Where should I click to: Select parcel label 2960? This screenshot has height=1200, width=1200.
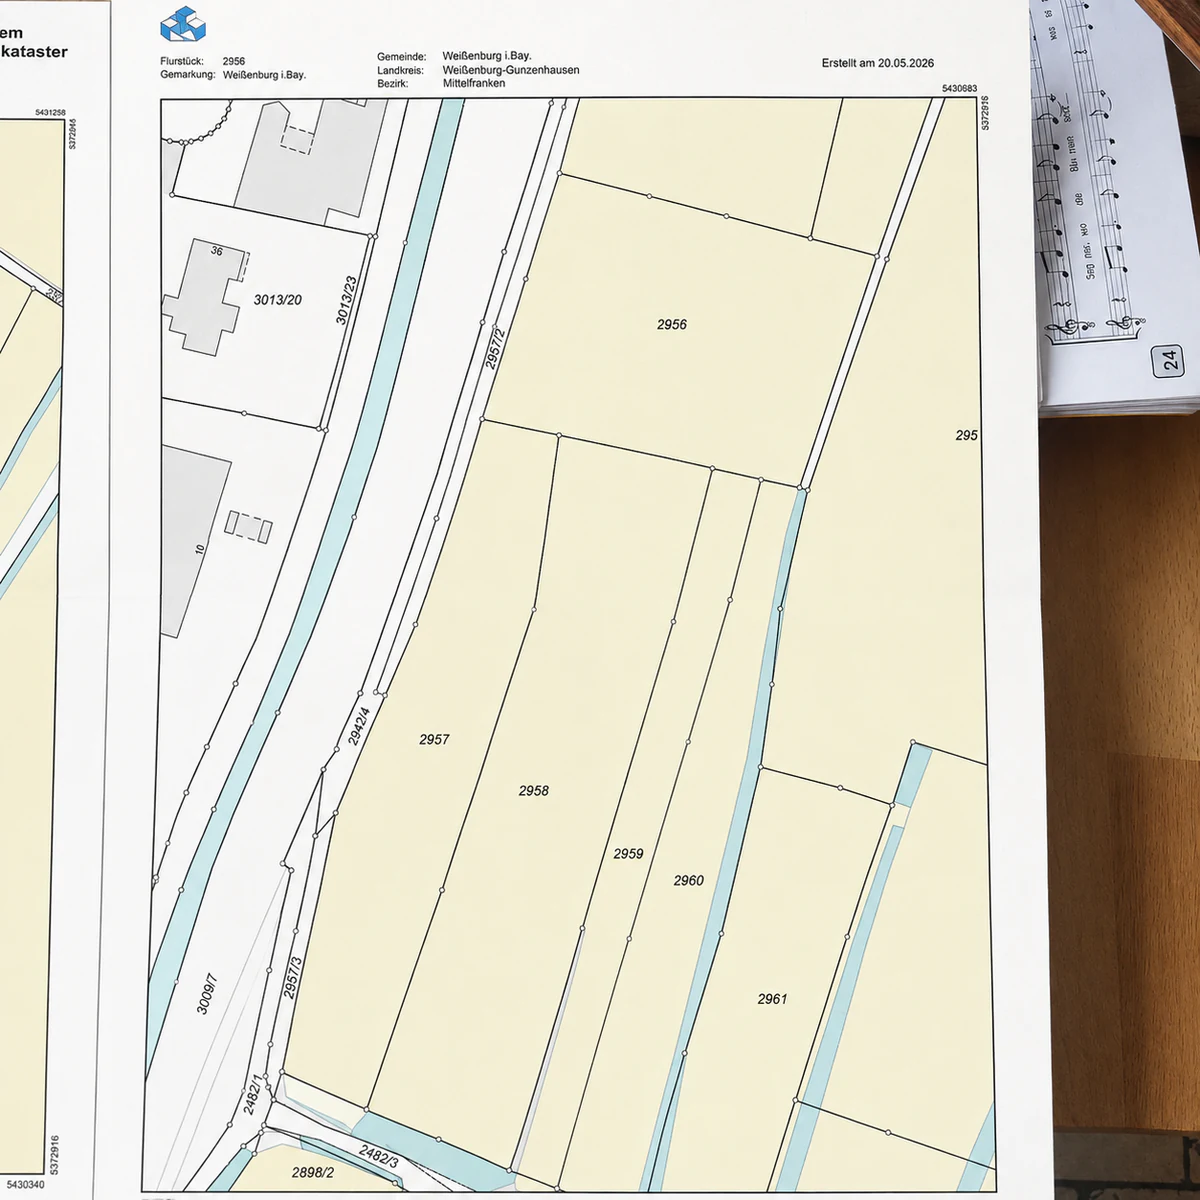(x=688, y=880)
